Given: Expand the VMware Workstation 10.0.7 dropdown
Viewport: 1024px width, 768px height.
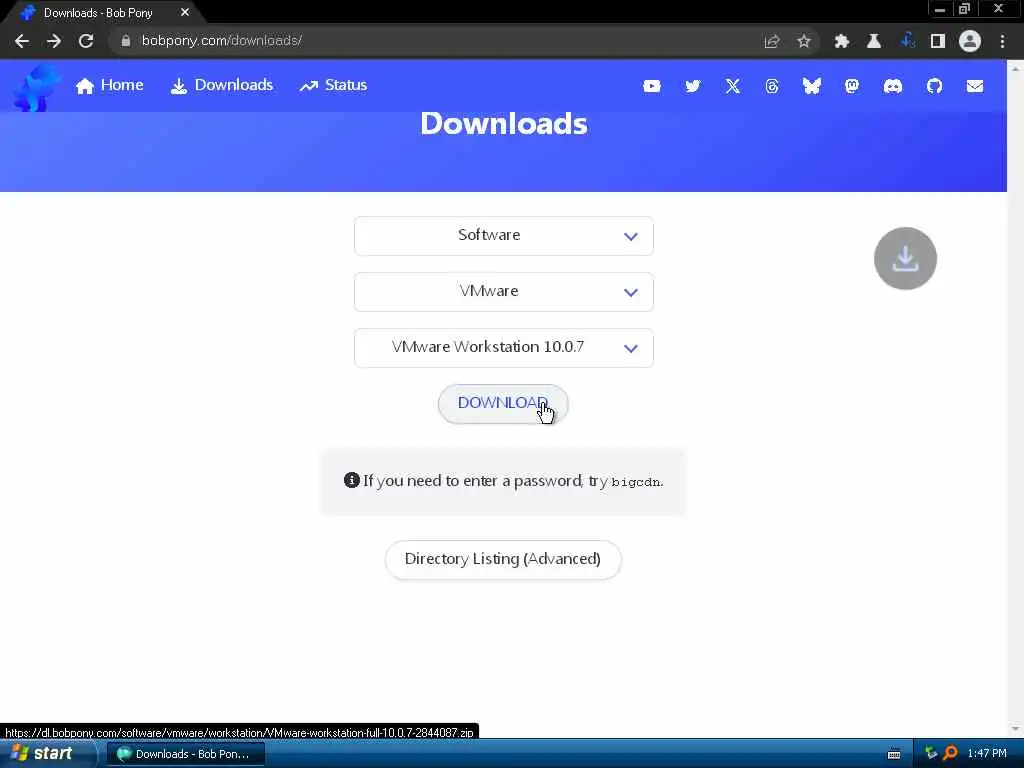Looking at the screenshot, I should [504, 348].
